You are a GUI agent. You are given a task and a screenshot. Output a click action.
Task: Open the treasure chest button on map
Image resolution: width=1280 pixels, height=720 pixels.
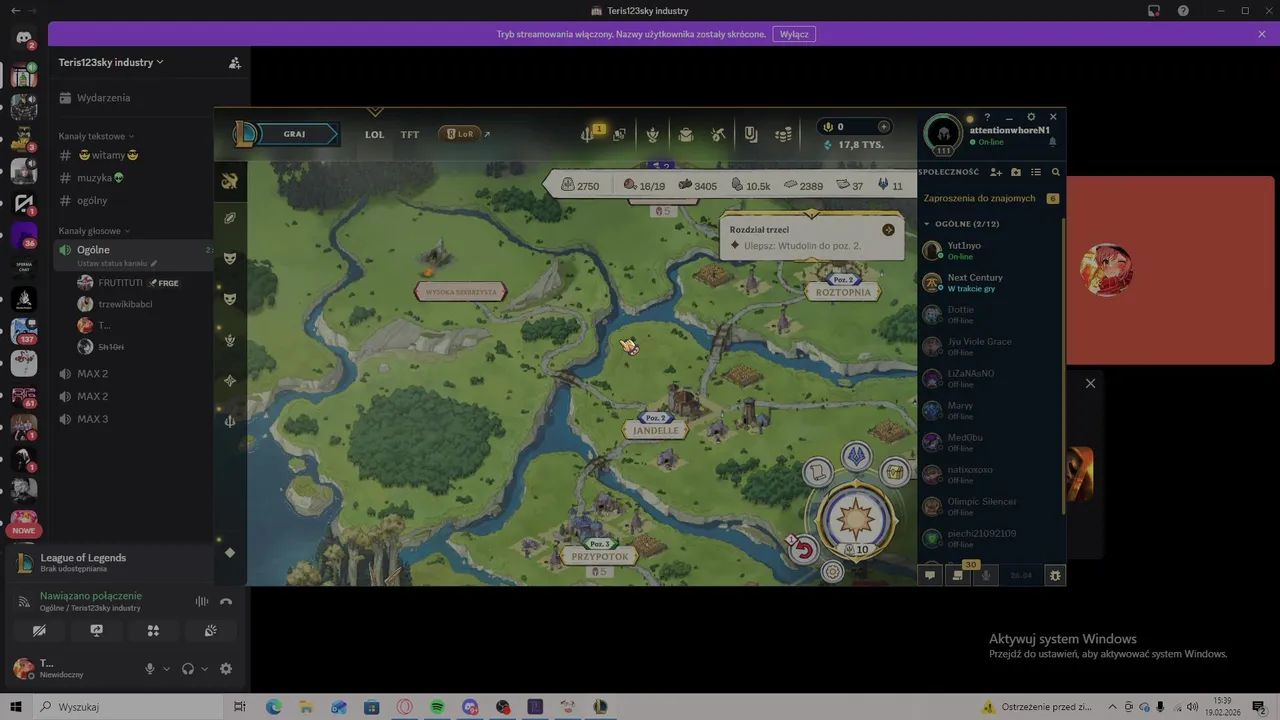[x=895, y=471]
